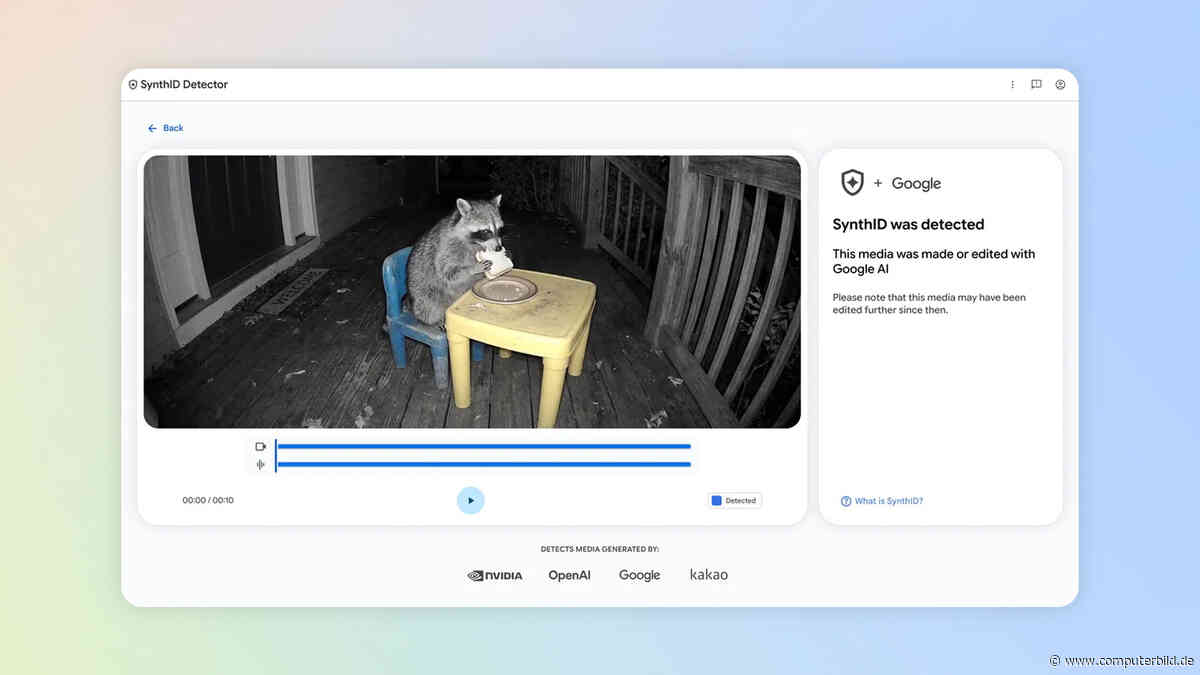Click the video camera track icon
Screen dimensions: 1200x675
261,446
